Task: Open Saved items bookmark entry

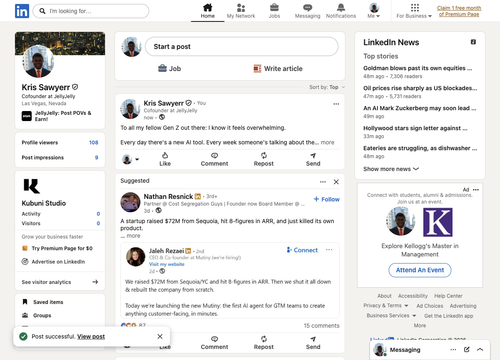Action: coord(43,302)
